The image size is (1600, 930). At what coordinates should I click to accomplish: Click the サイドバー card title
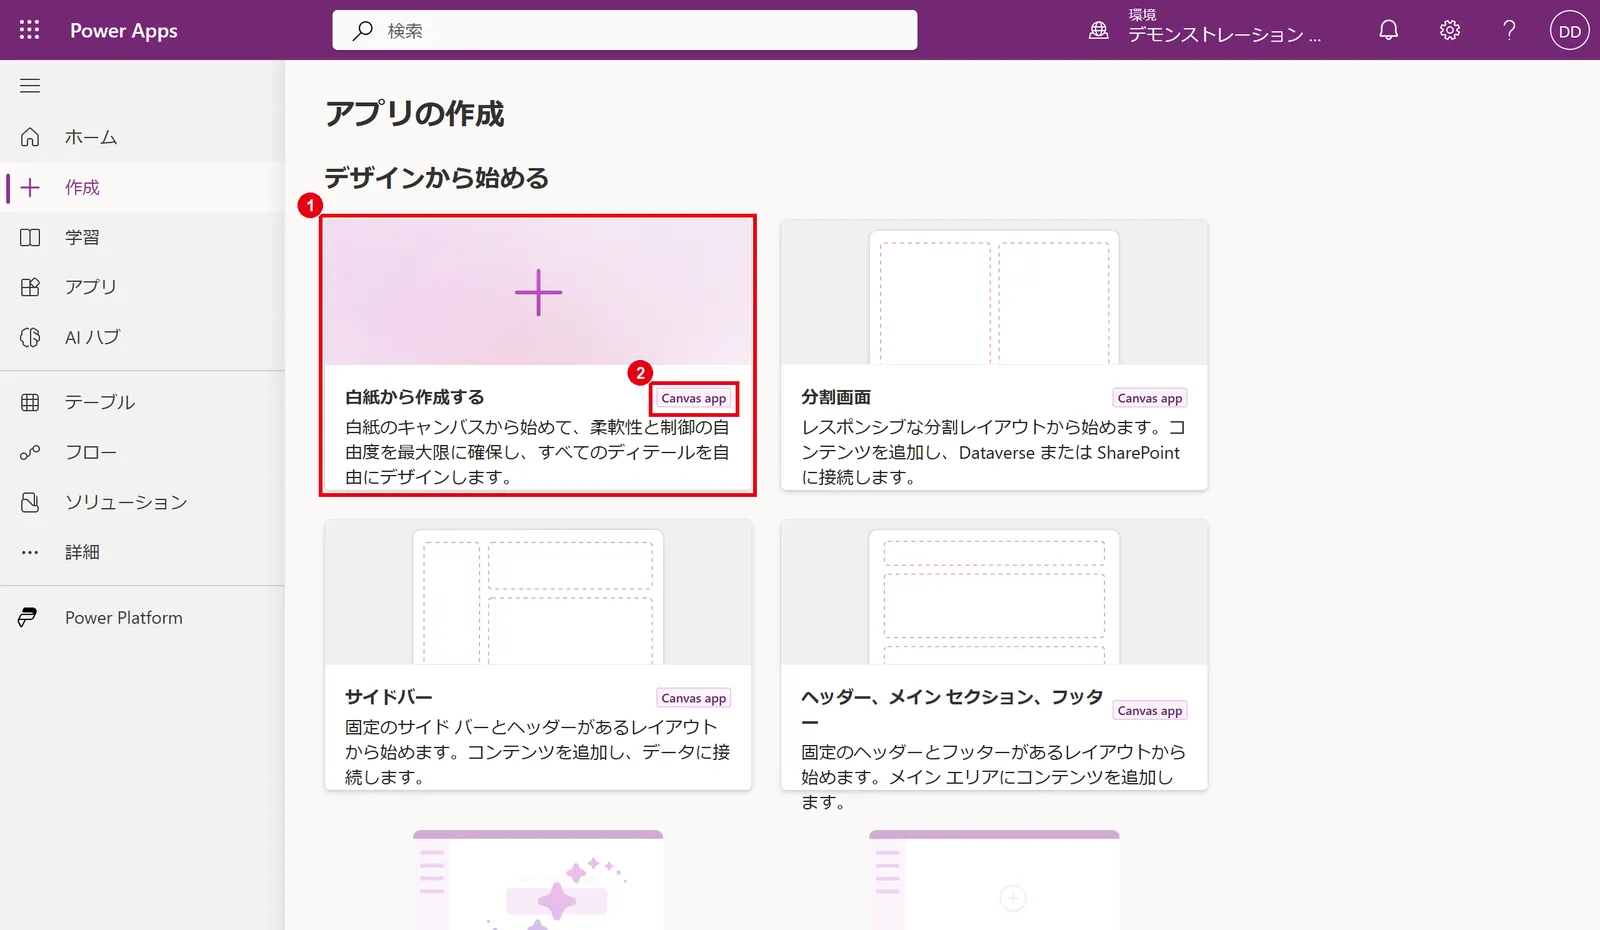pyautogui.click(x=389, y=697)
